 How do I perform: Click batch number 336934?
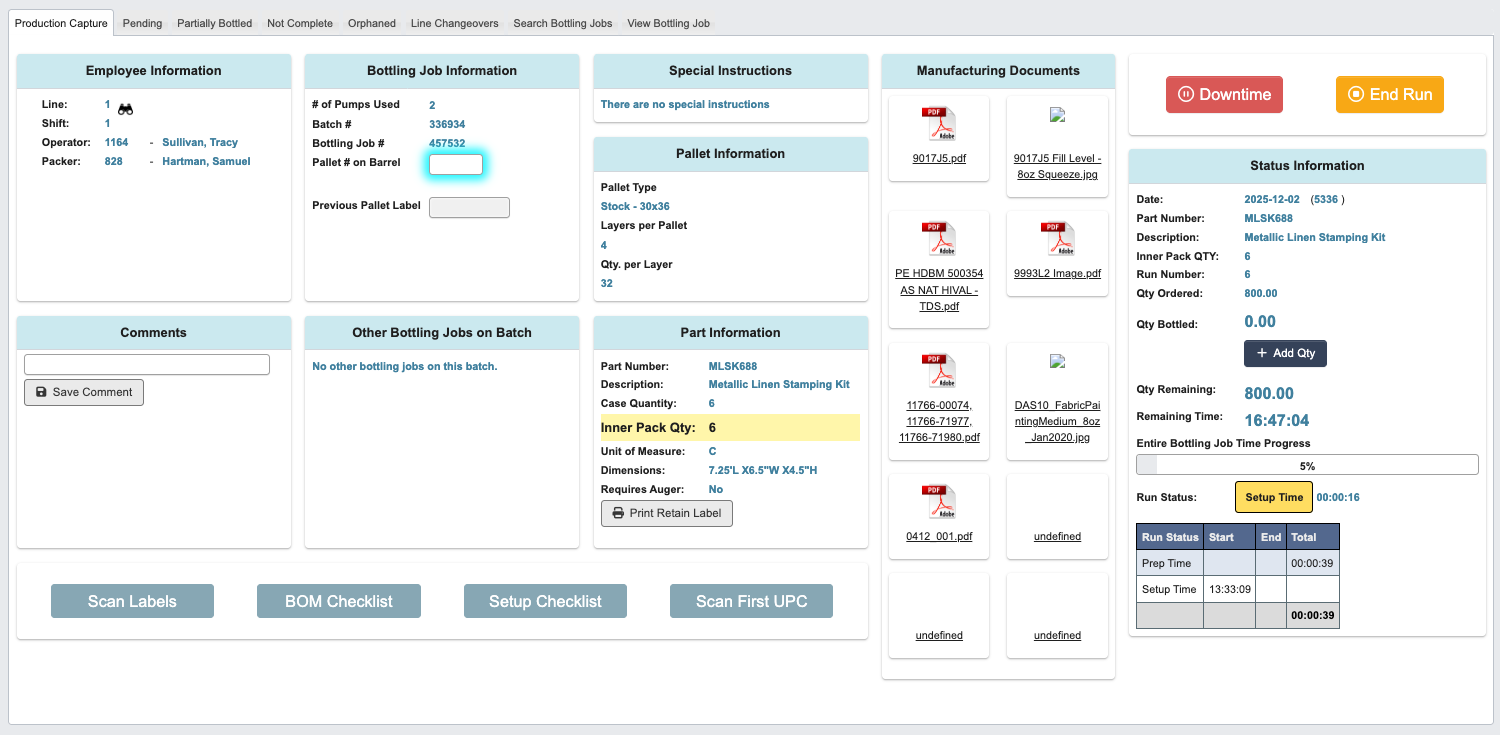pyautogui.click(x=447, y=124)
